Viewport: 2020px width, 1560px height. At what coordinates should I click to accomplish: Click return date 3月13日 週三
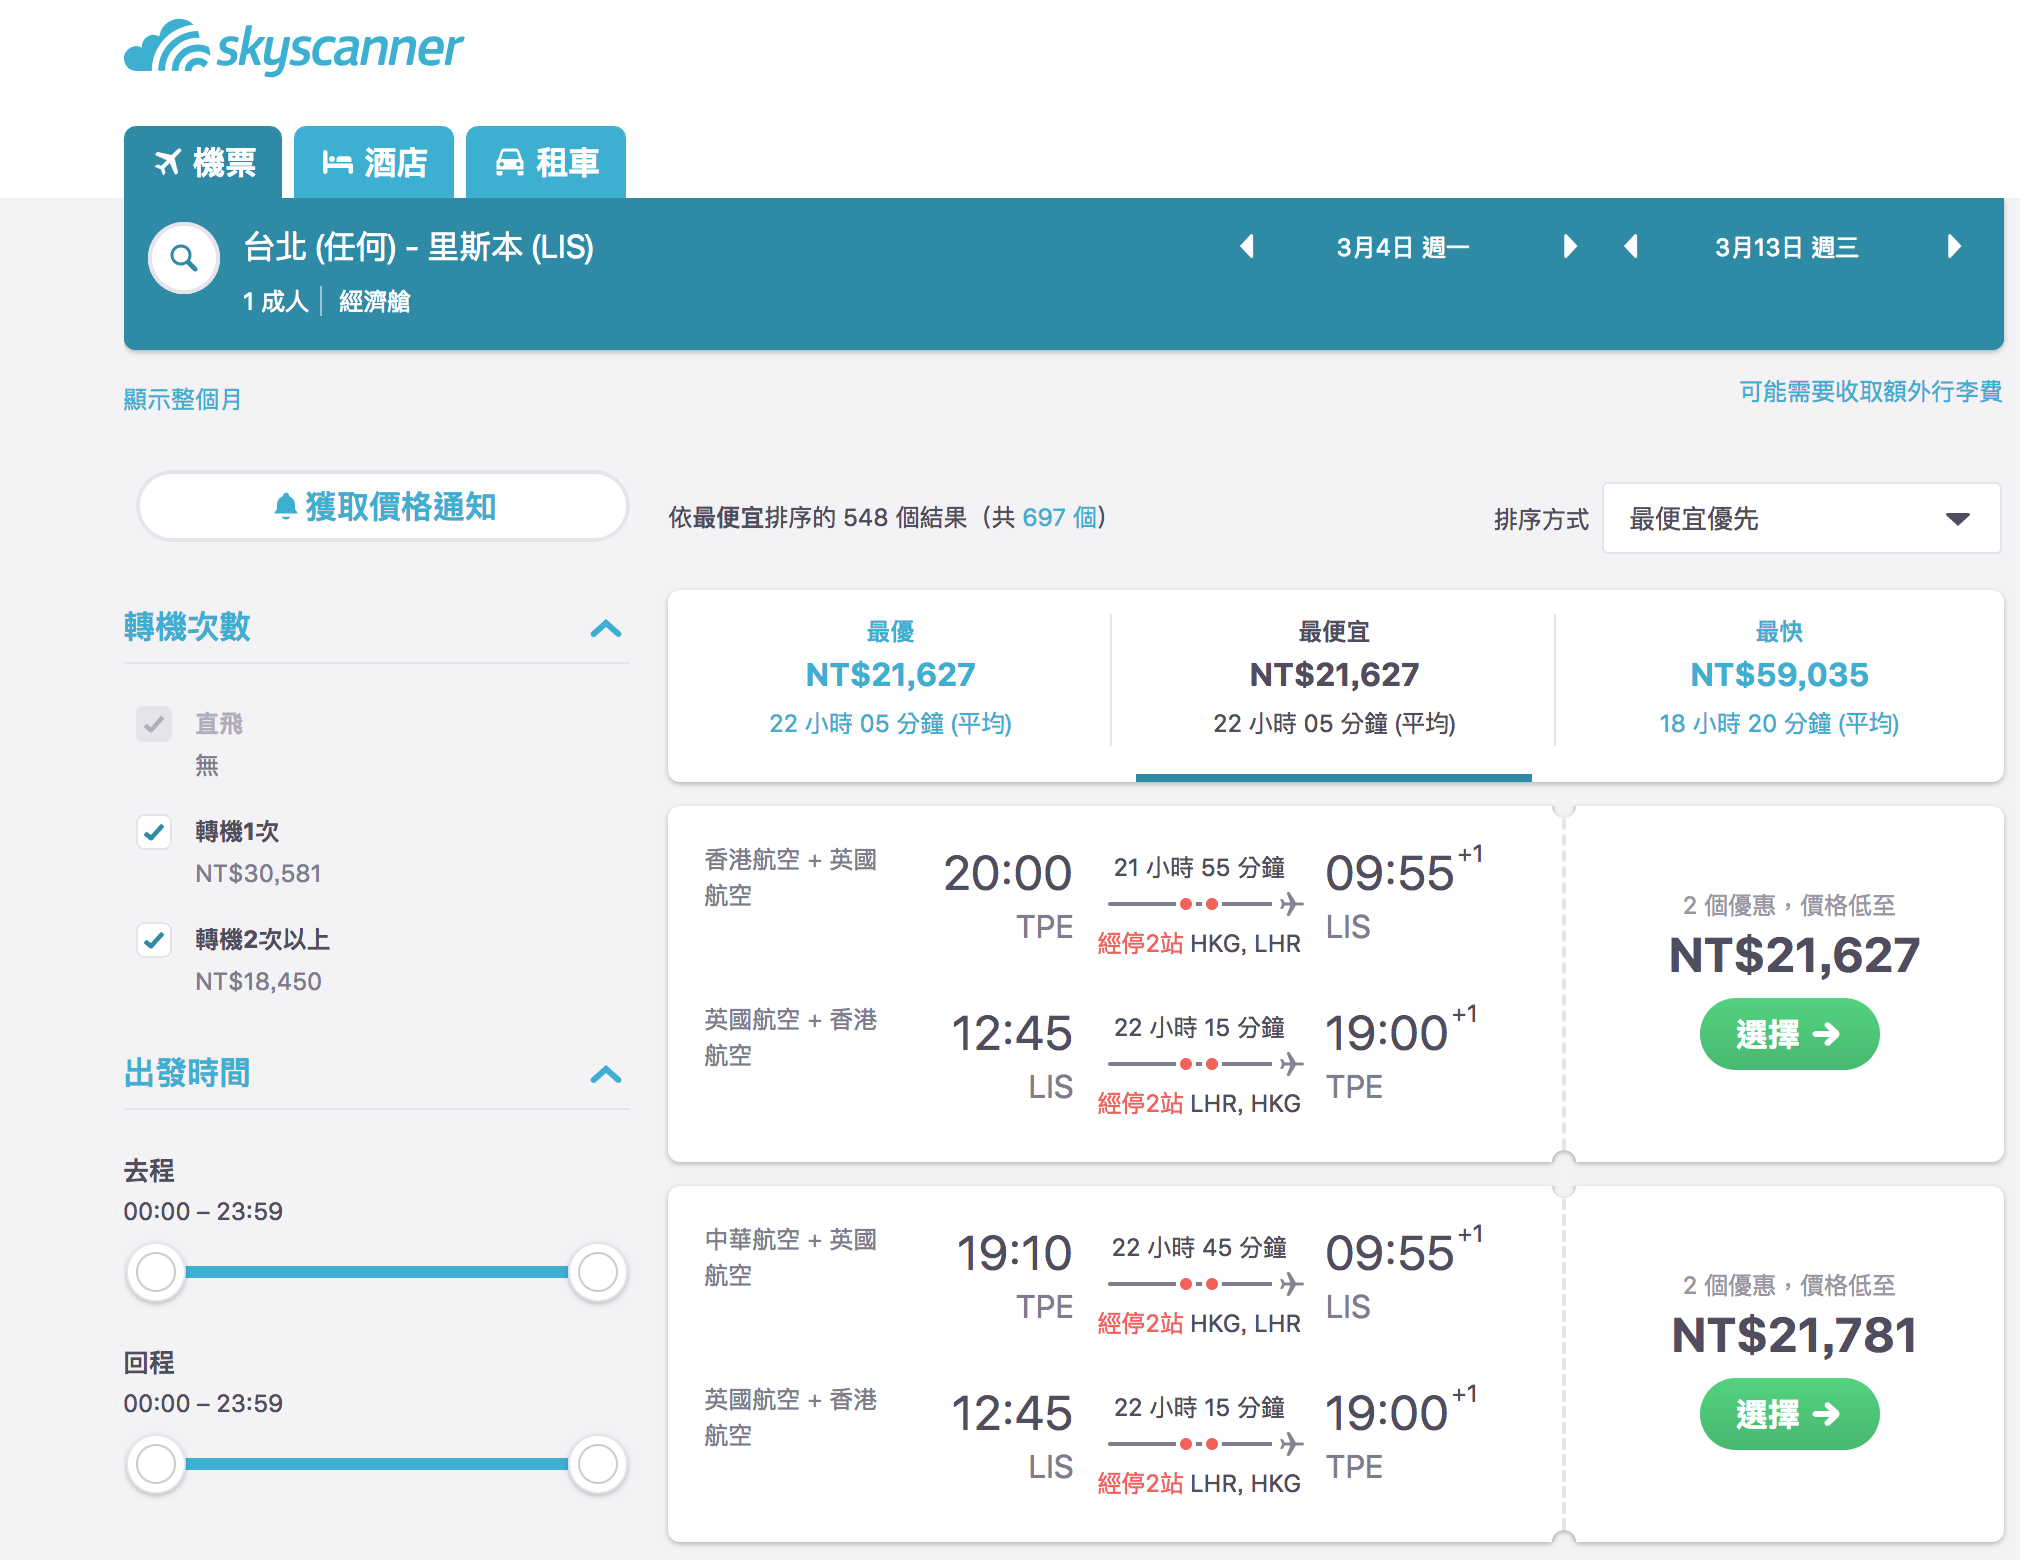pos(1786,247)
